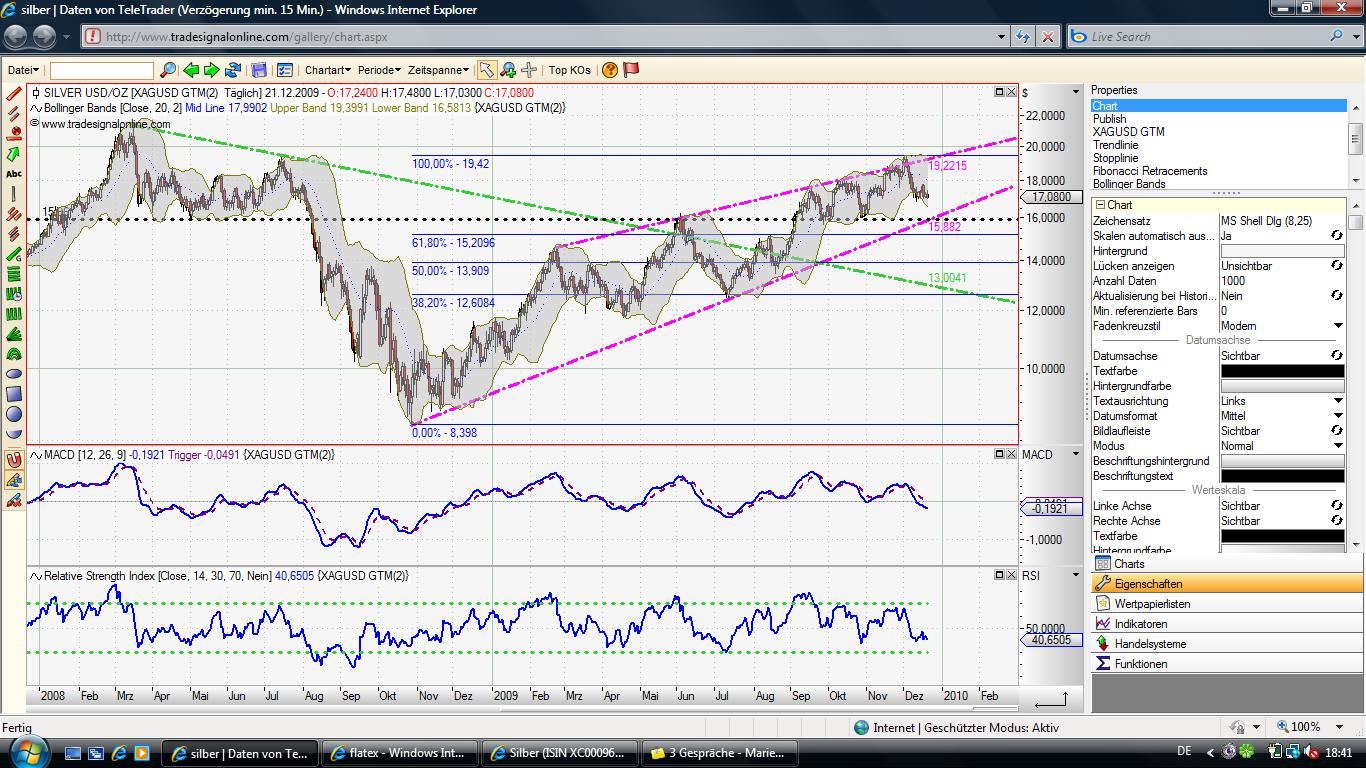This screenshot has width=1366, height=768.
Task: Click the toolbar search input field
Action: click(x=100, y=70)
